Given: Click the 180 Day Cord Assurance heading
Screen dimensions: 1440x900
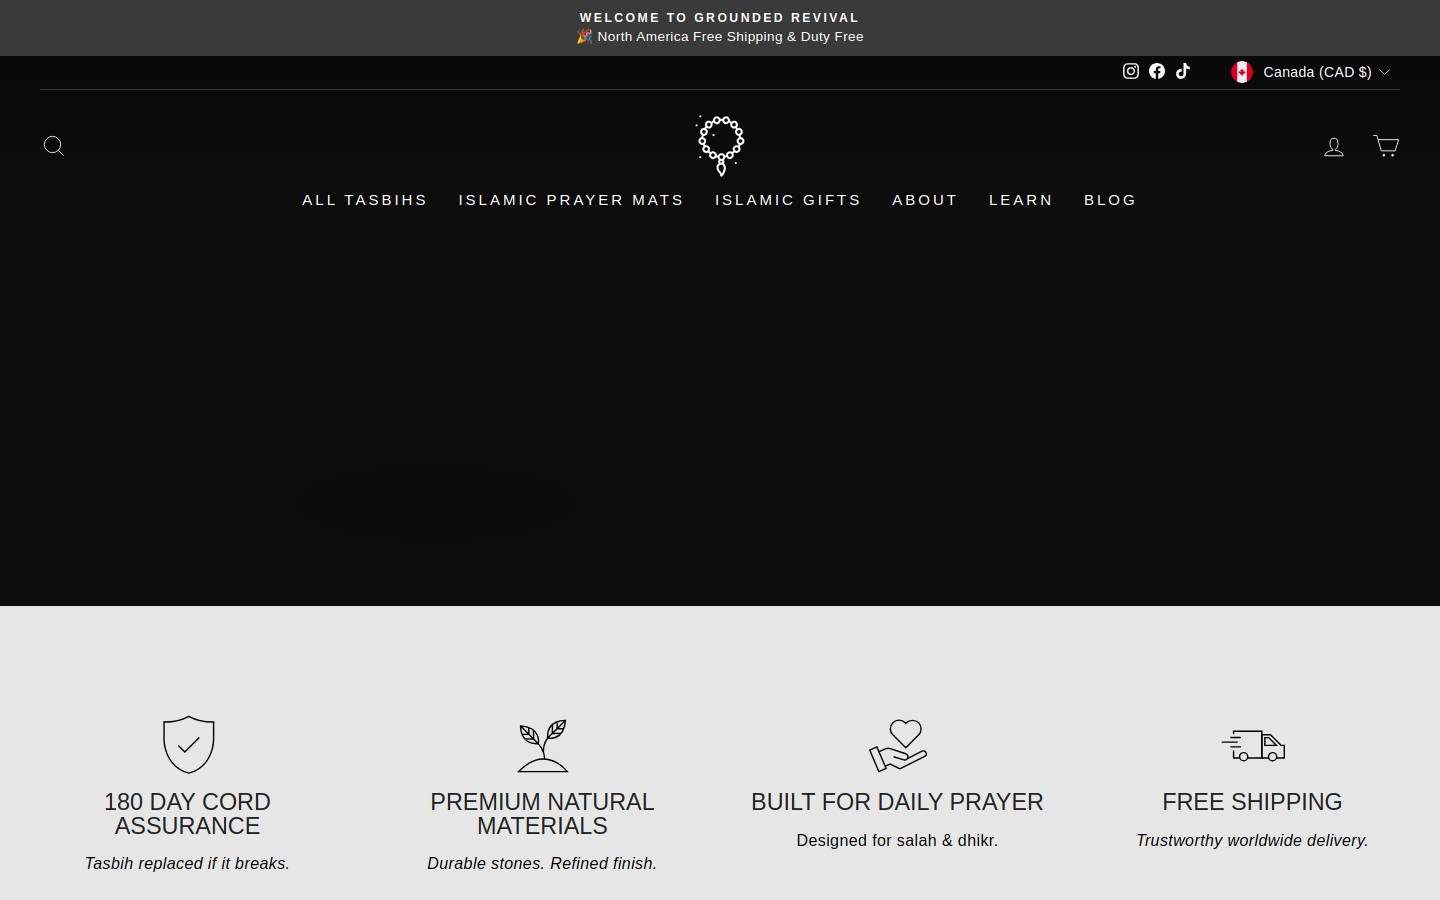Looking at the screenshot, I should (187, 814).
